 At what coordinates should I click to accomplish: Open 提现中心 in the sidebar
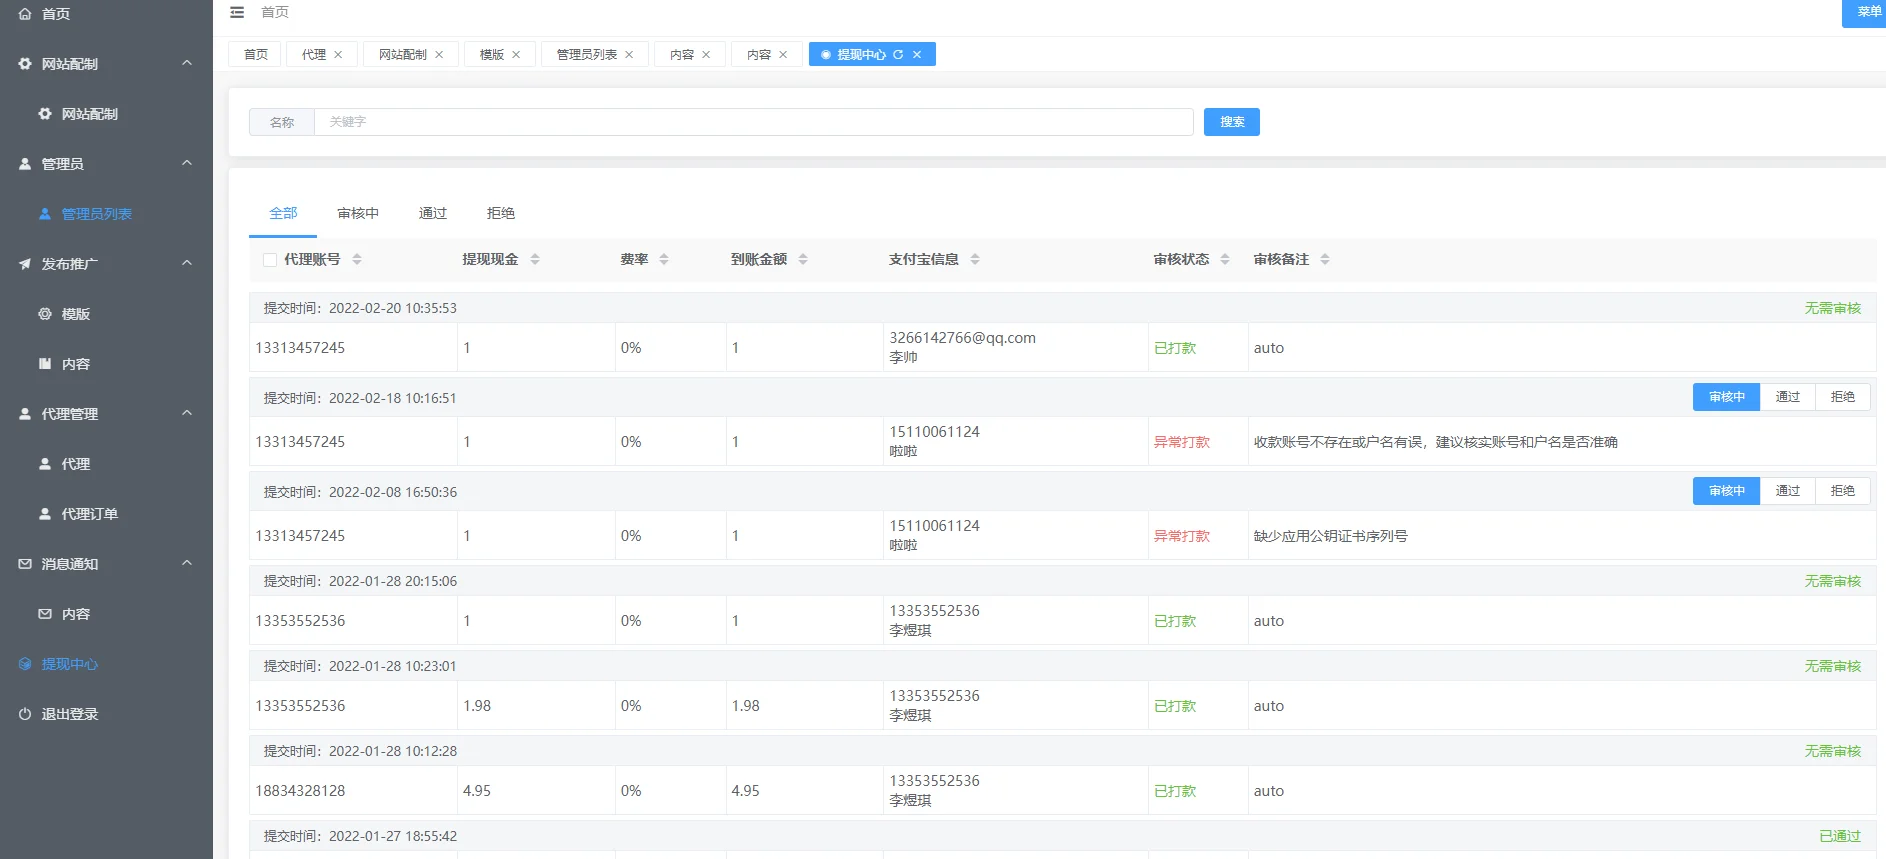69,664
